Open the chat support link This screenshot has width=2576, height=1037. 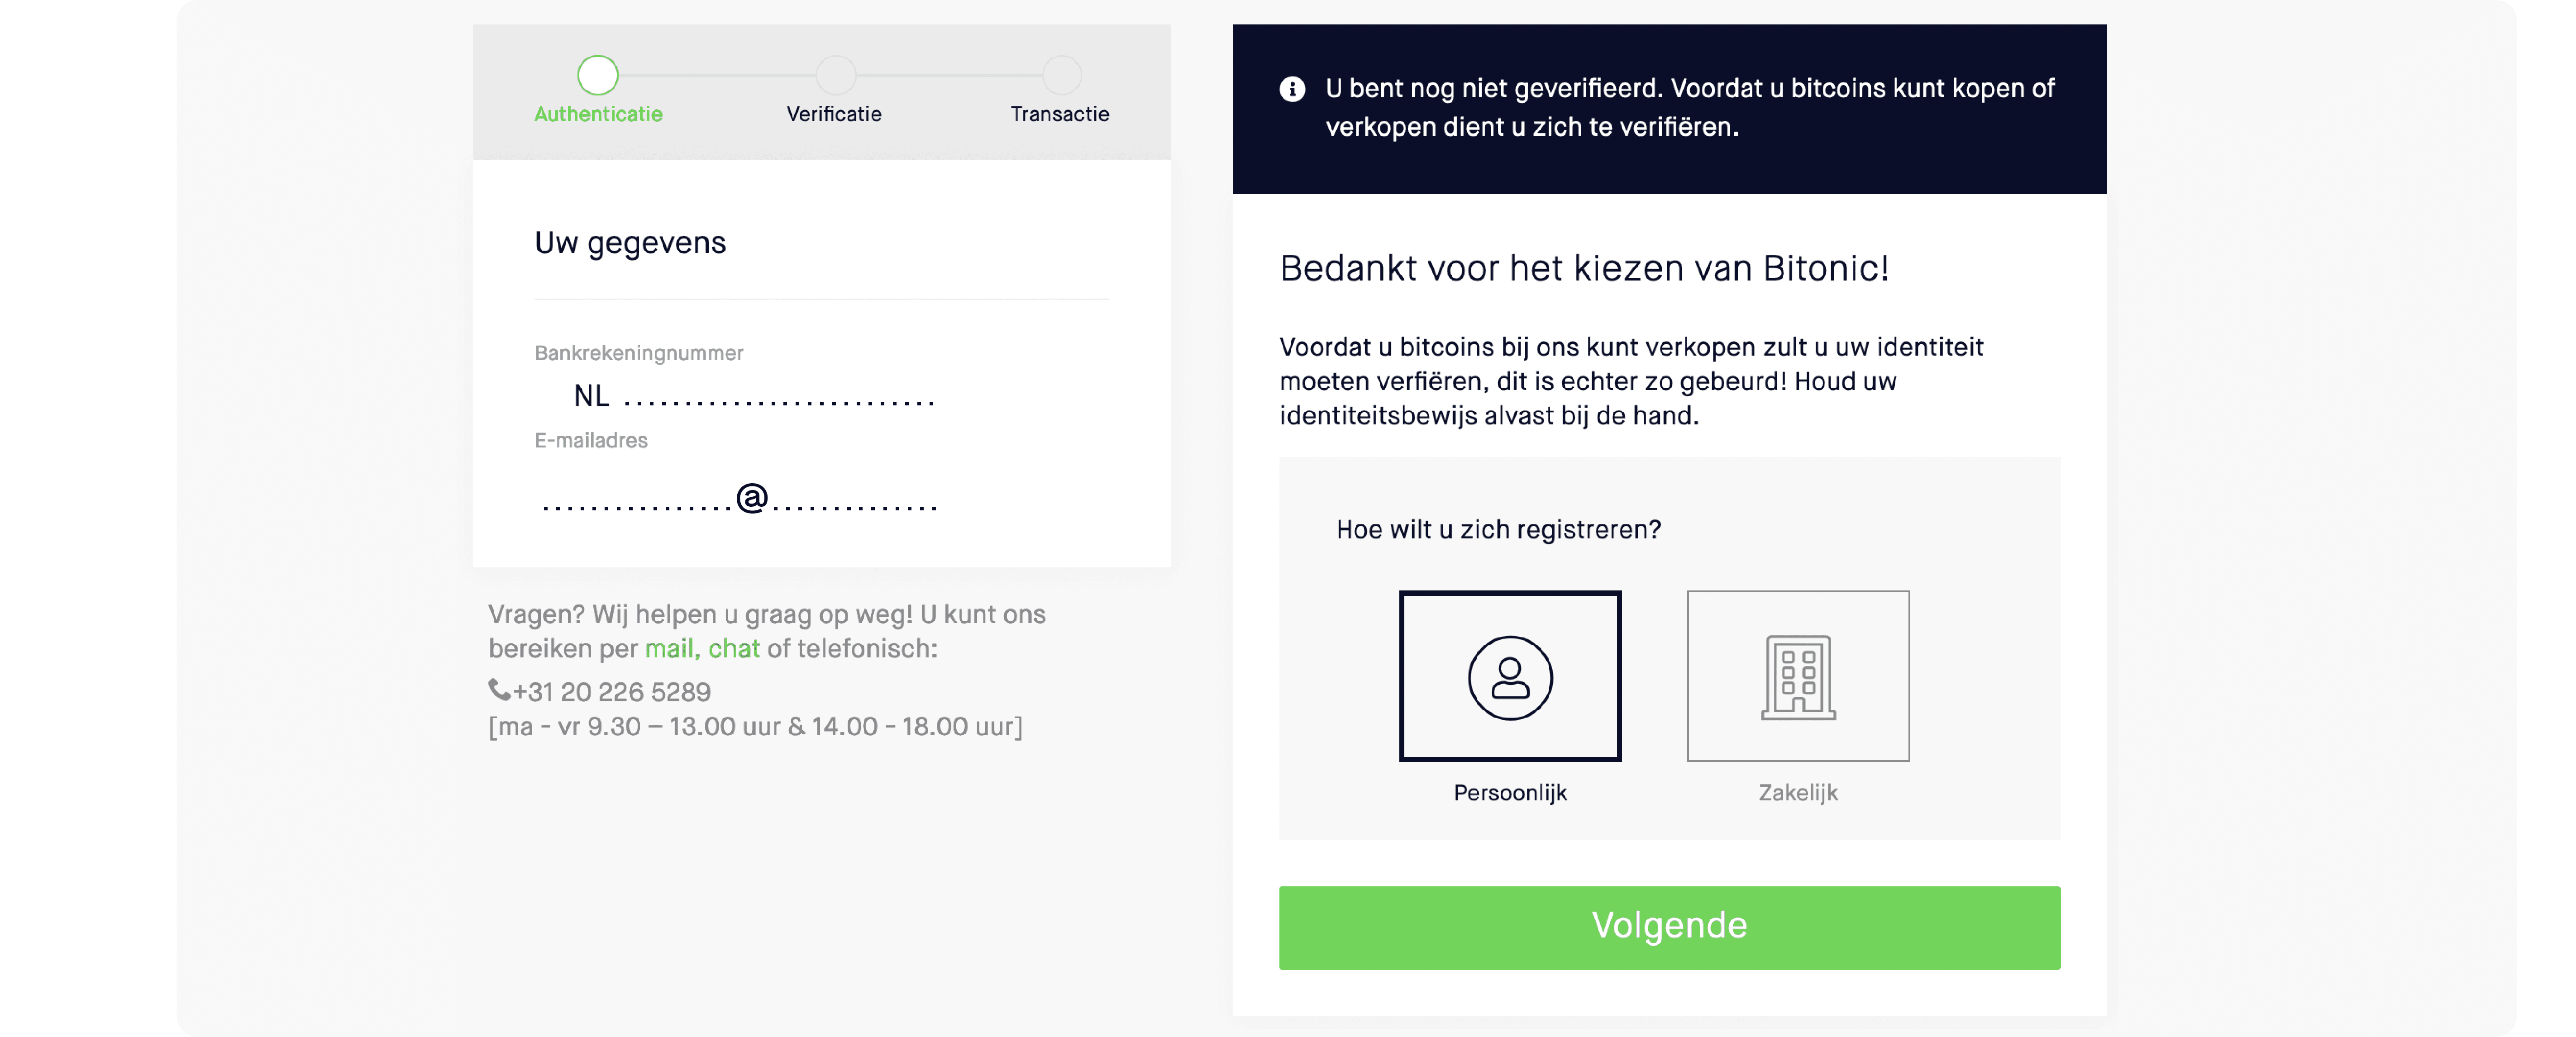pyautogui.click(x=734, y=649)
